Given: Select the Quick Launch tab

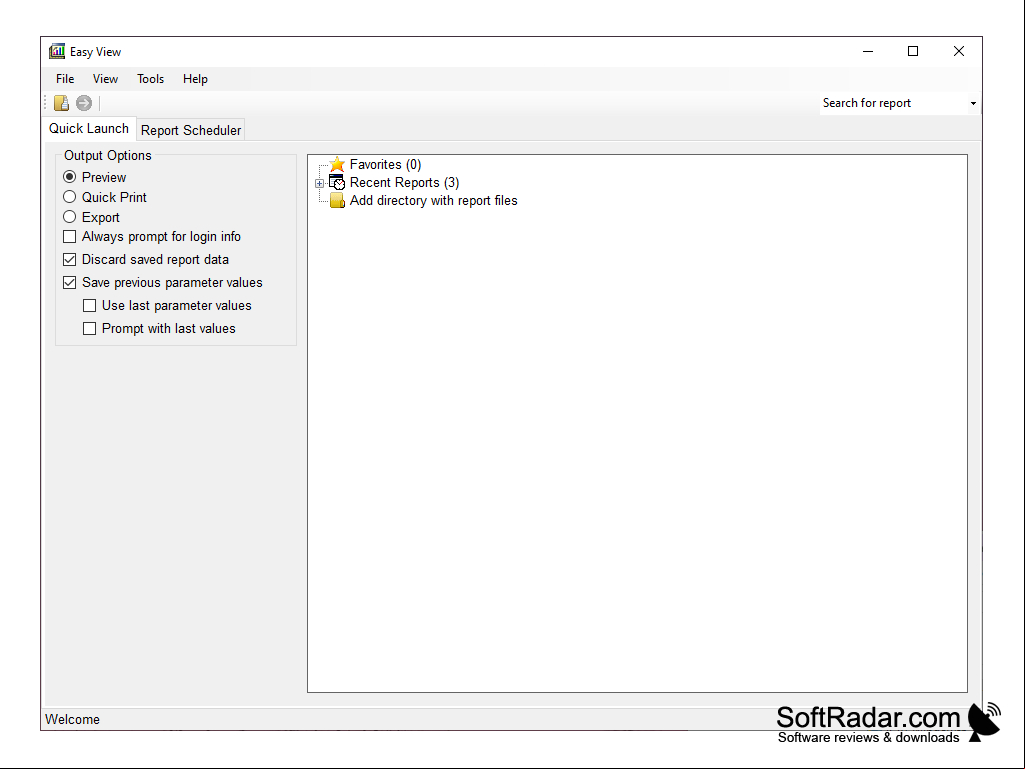Looking at the screenshot, I should [x=89, y=128].
